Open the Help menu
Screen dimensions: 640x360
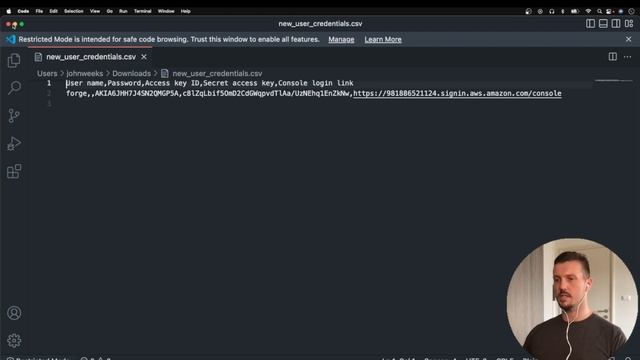[x=186, y=11]
